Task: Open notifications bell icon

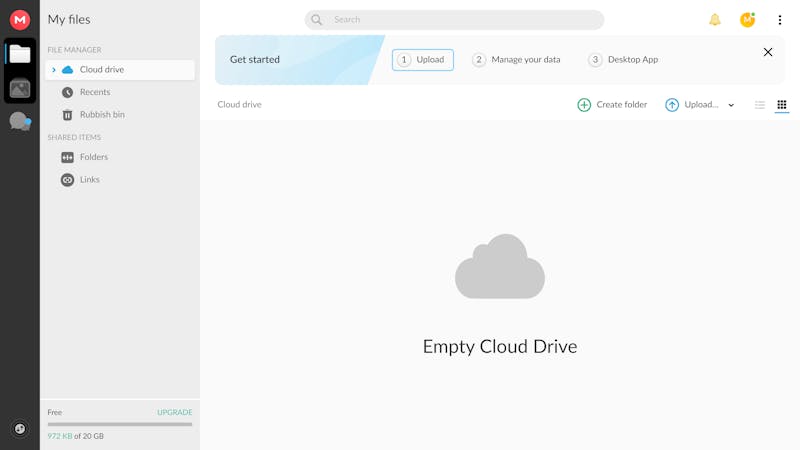Action: [715, 20]
